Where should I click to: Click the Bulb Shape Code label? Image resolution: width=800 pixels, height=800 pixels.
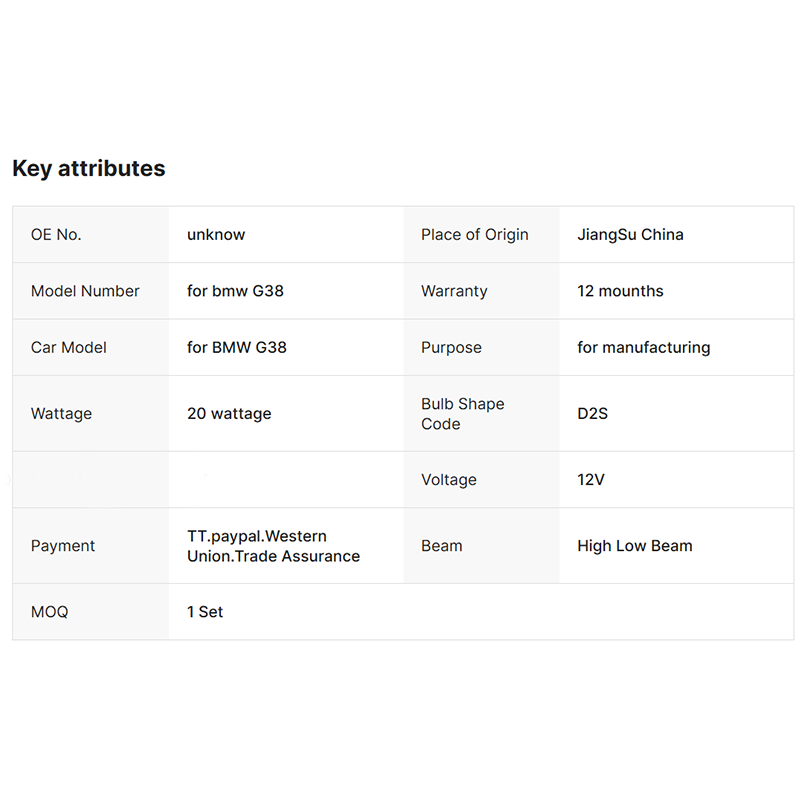coord(463,413)
